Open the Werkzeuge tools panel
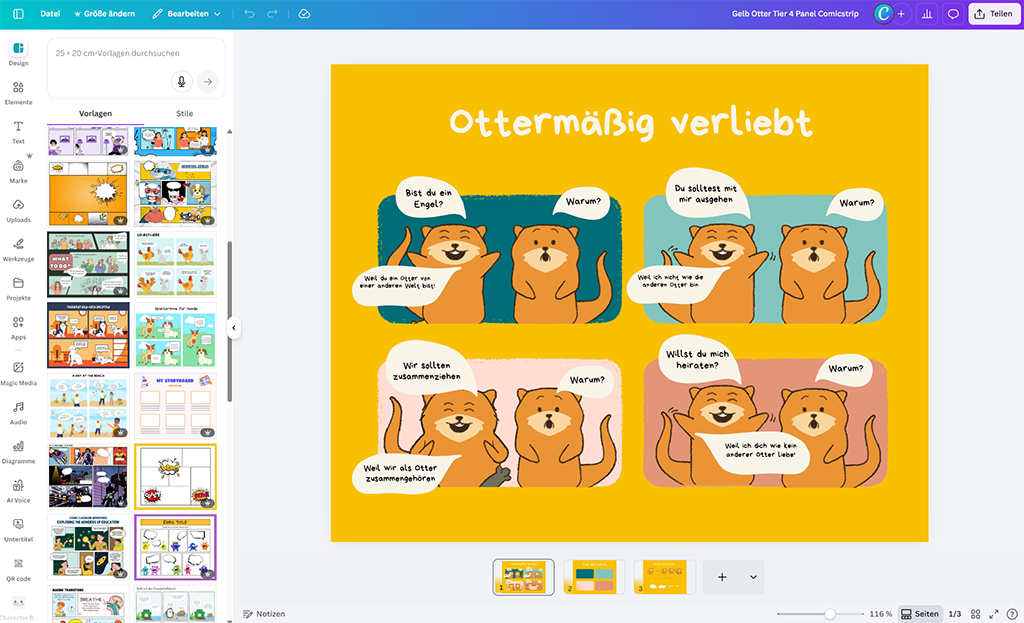 click(18, 249)
